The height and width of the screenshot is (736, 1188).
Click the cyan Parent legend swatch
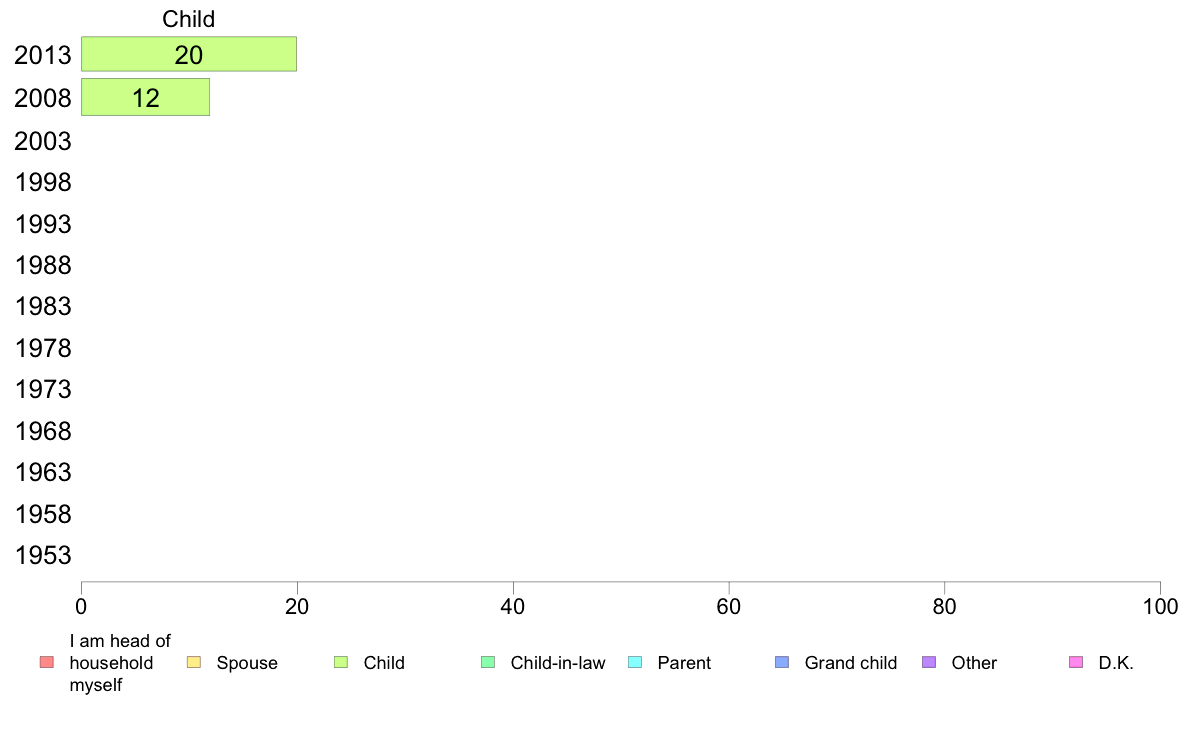(x=635, y=662)
